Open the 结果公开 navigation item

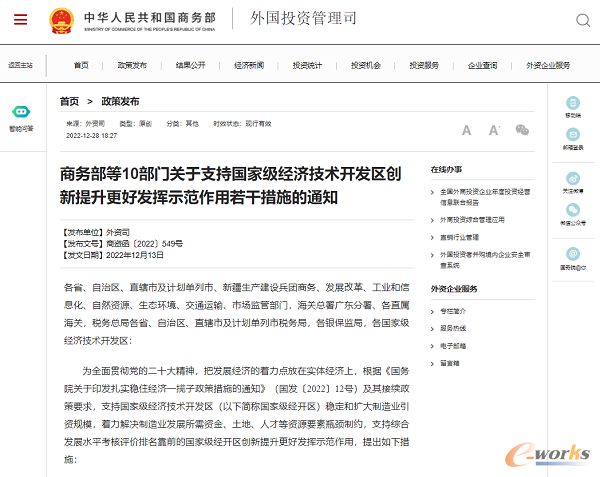pyautogui.click(x=191, y=65)
